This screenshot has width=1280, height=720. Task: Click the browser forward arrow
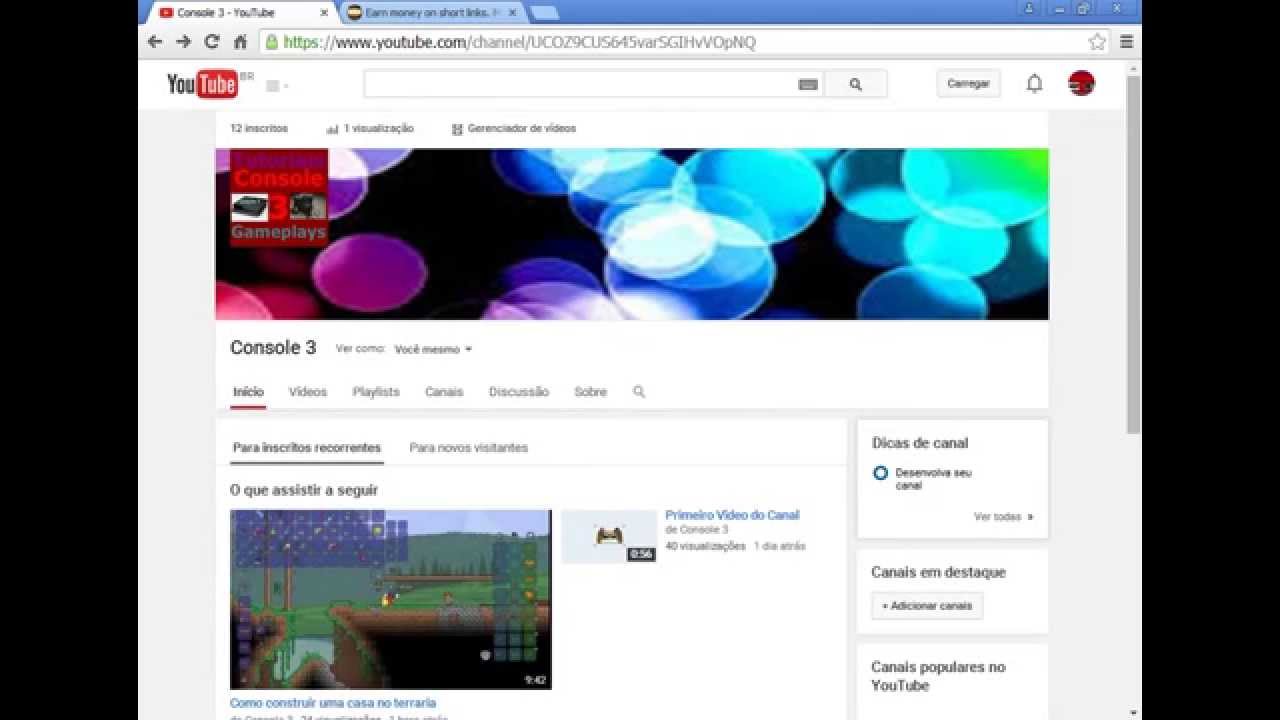(183, 42)
